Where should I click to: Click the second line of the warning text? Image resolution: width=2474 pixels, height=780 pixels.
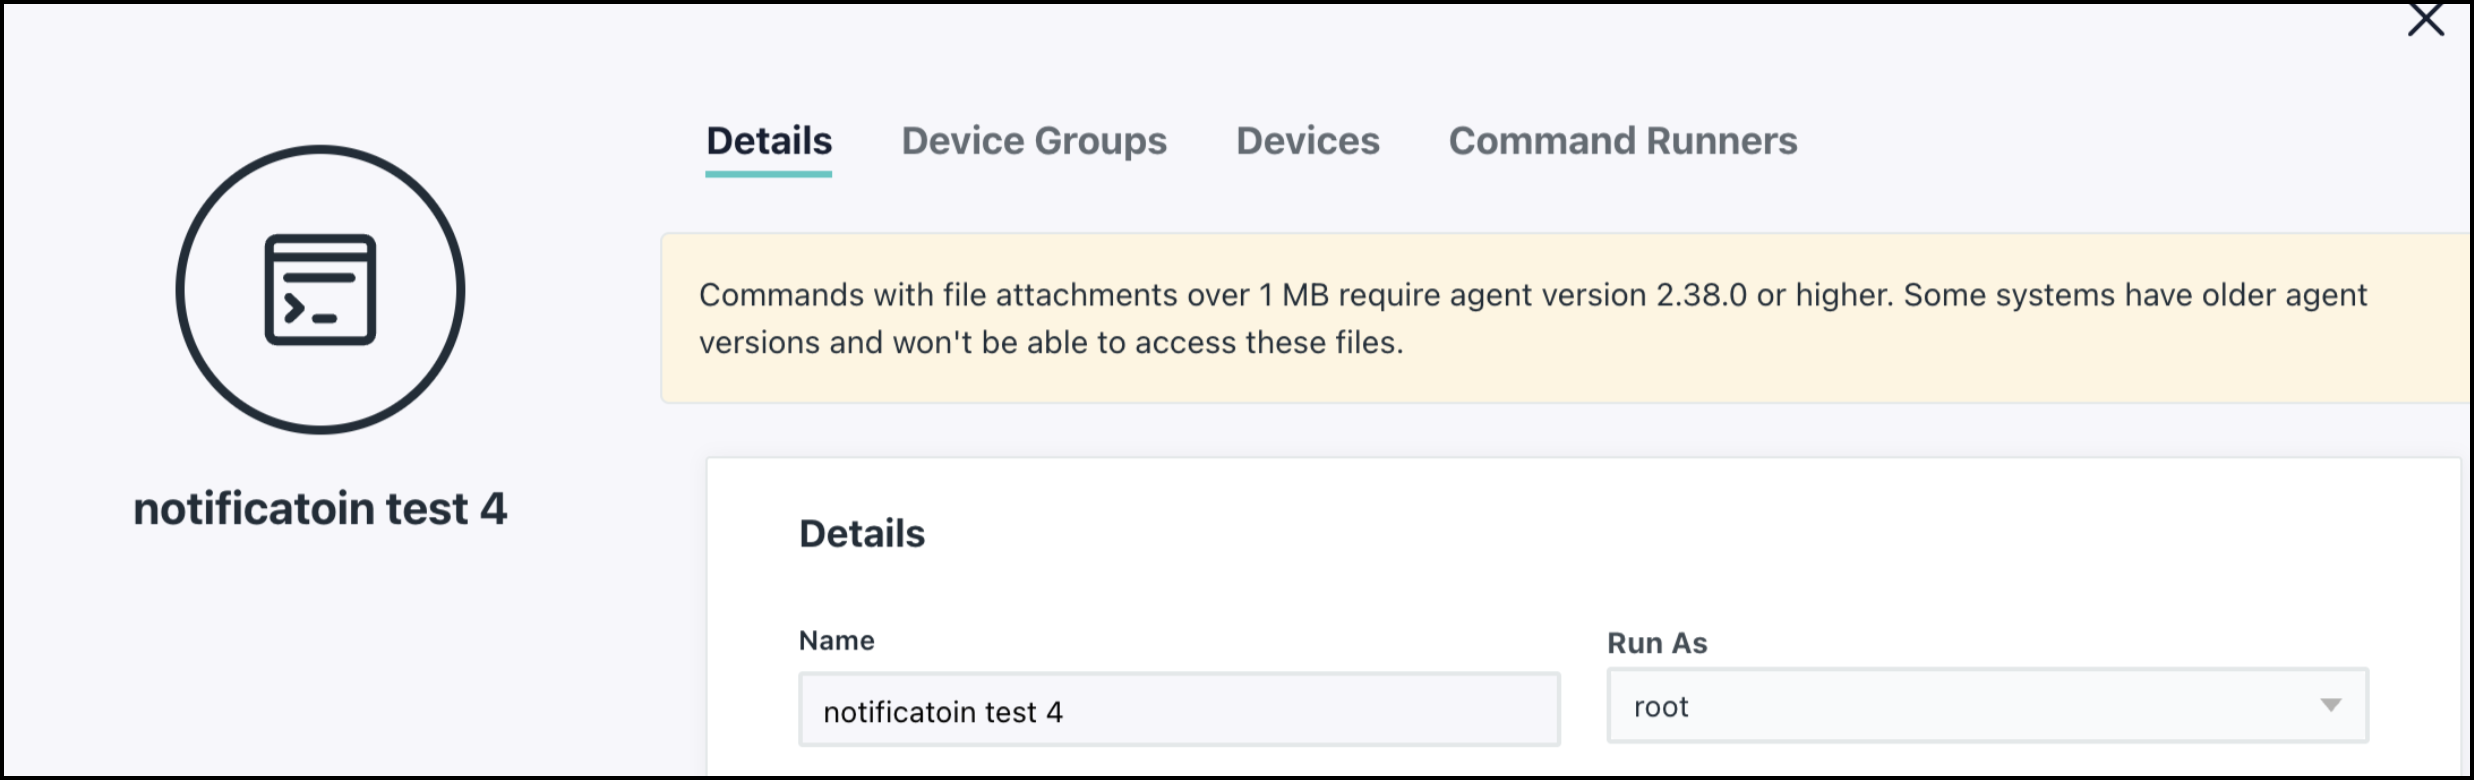(1050, 343)
